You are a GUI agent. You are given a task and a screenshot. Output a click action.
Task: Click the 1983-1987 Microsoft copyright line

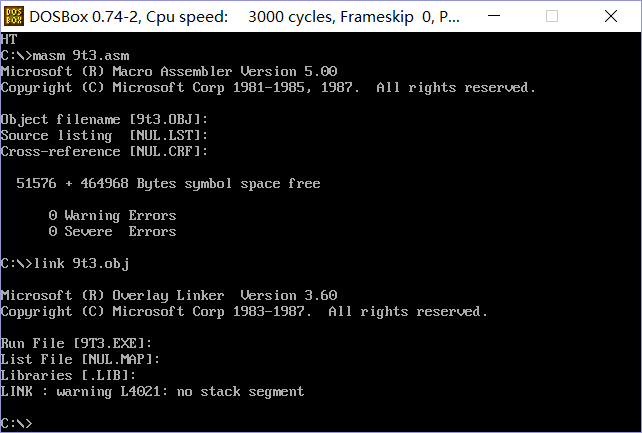click(244, 312)
